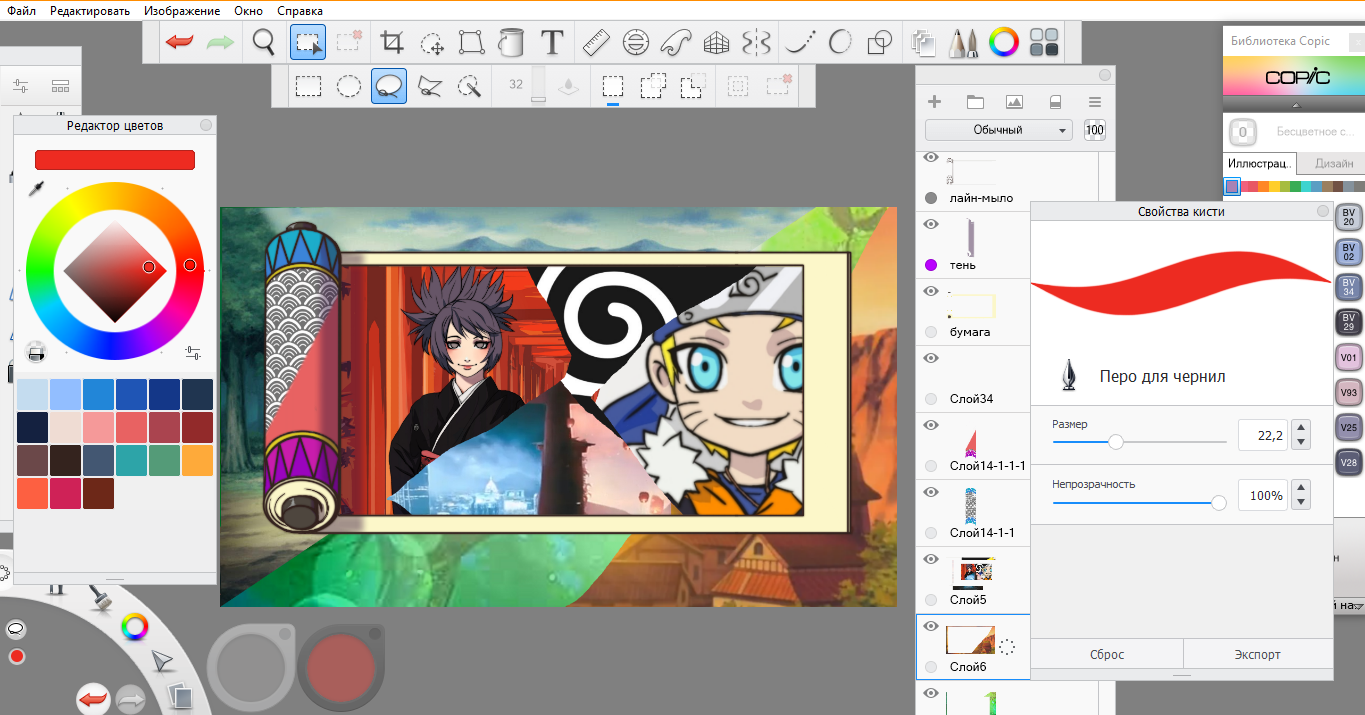The height and width of the screenshot is (715, 1365).
Task: Select the Text tool
Action: click(552, 42)
